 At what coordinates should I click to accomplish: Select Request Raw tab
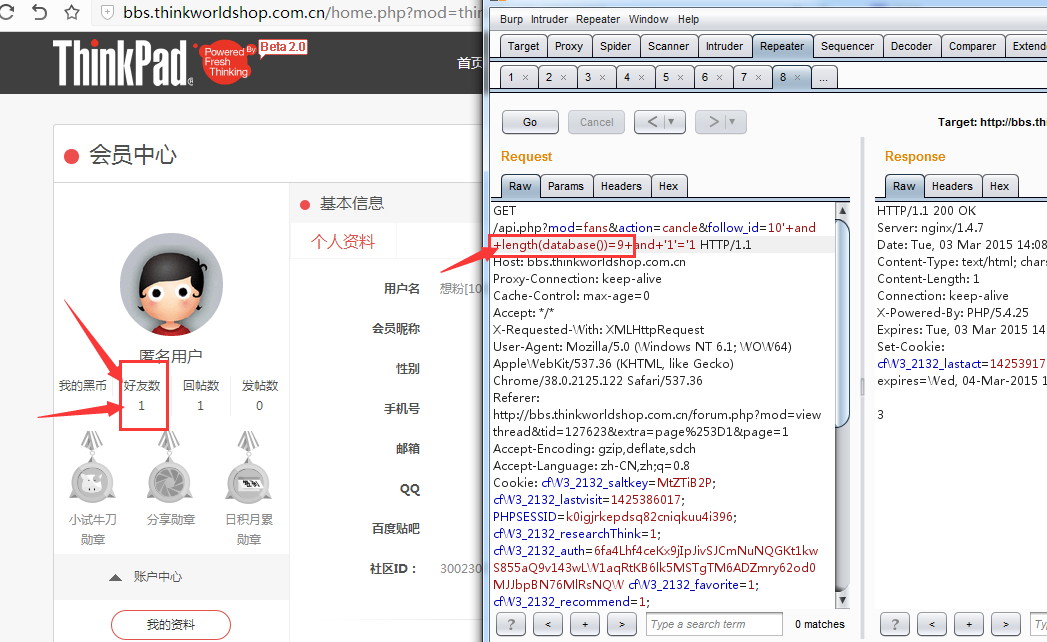tap(520, 186)
